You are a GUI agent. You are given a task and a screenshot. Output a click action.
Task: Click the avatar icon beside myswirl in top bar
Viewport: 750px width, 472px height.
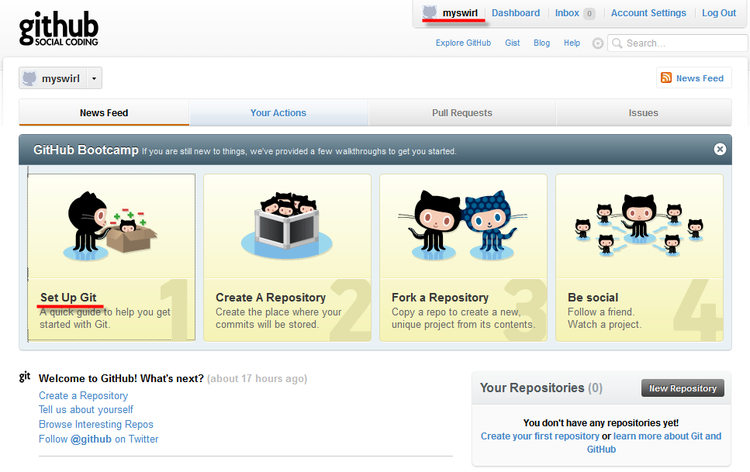430,12
